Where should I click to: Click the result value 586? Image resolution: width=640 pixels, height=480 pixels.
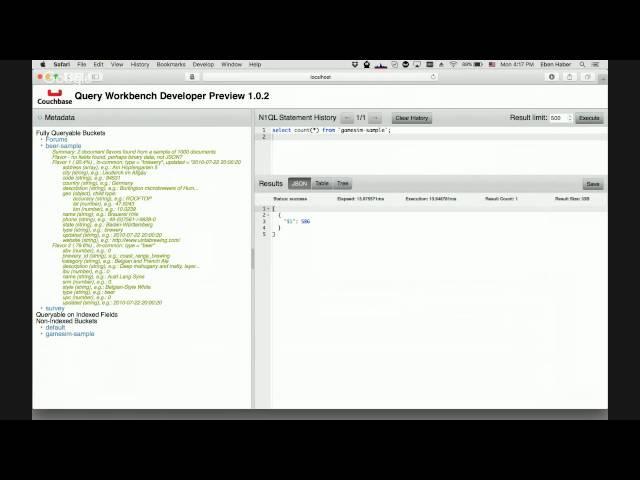[x=305, y=221]
